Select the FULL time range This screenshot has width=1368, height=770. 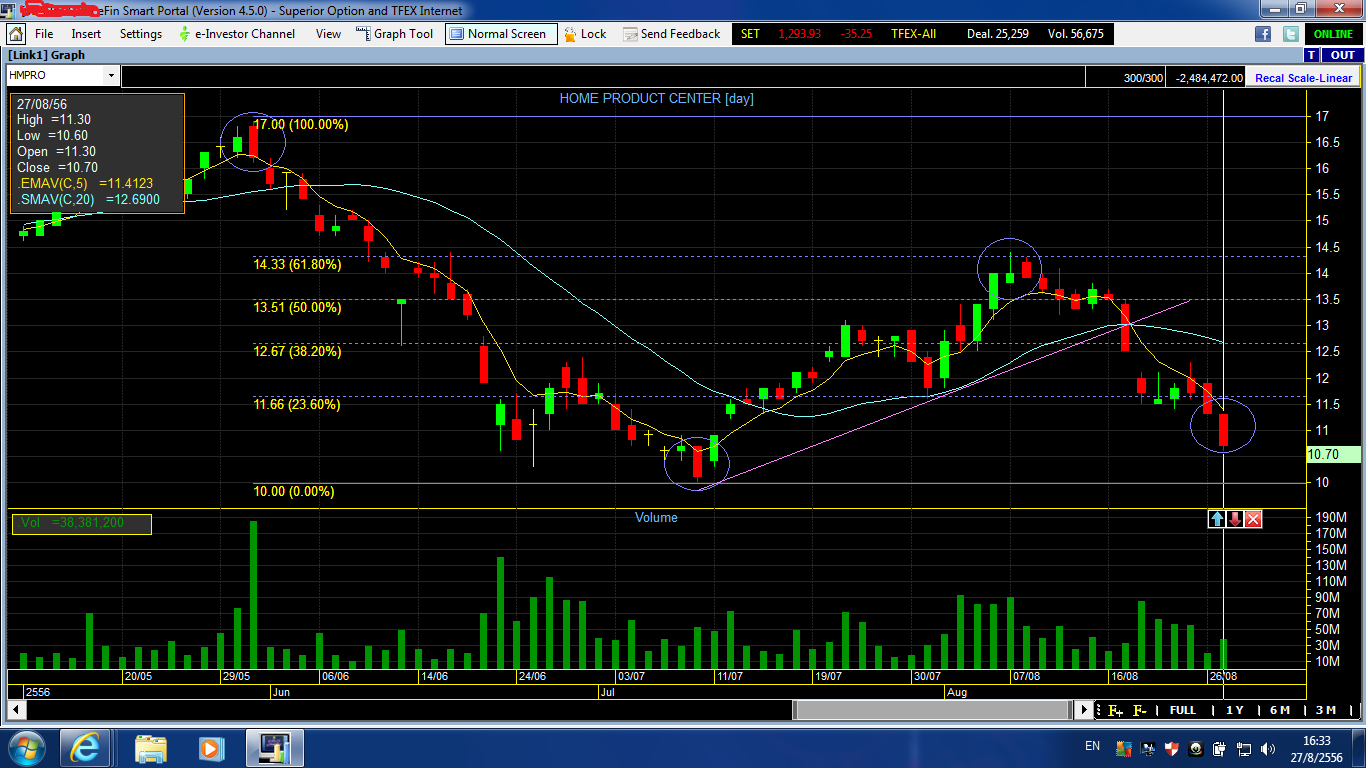[1183, 710]
